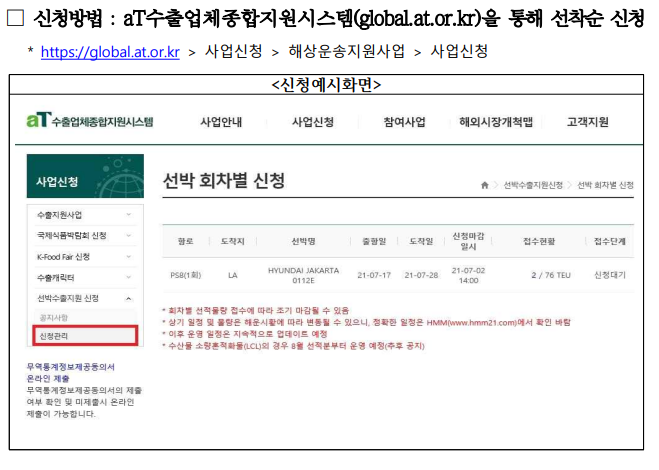659x470 pixels.
Task: Open the 사업신청 top menu
Action: [x=313, y=122]
